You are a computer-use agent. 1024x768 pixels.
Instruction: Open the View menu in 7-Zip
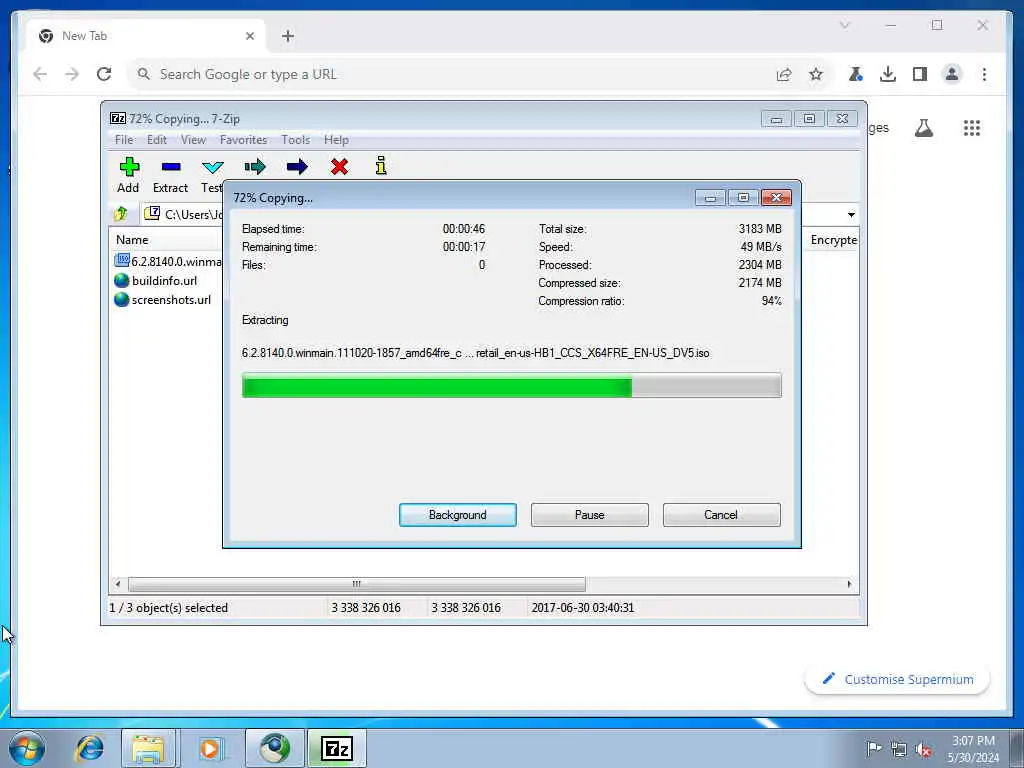193,140
